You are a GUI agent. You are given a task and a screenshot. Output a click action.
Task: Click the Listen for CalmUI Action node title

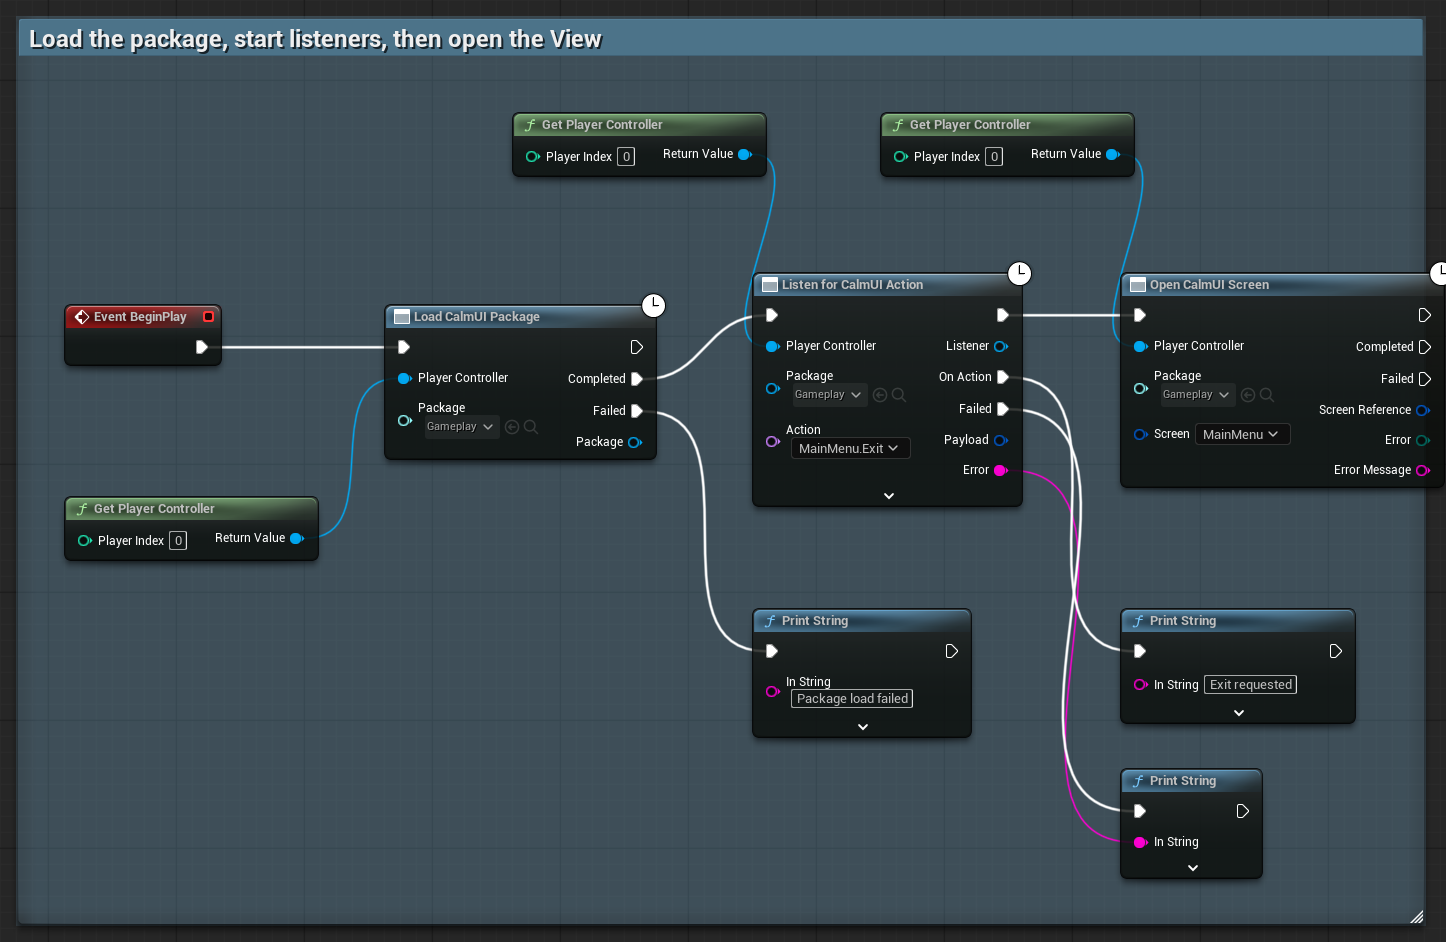pyautogui.click(x=852, y=285)
